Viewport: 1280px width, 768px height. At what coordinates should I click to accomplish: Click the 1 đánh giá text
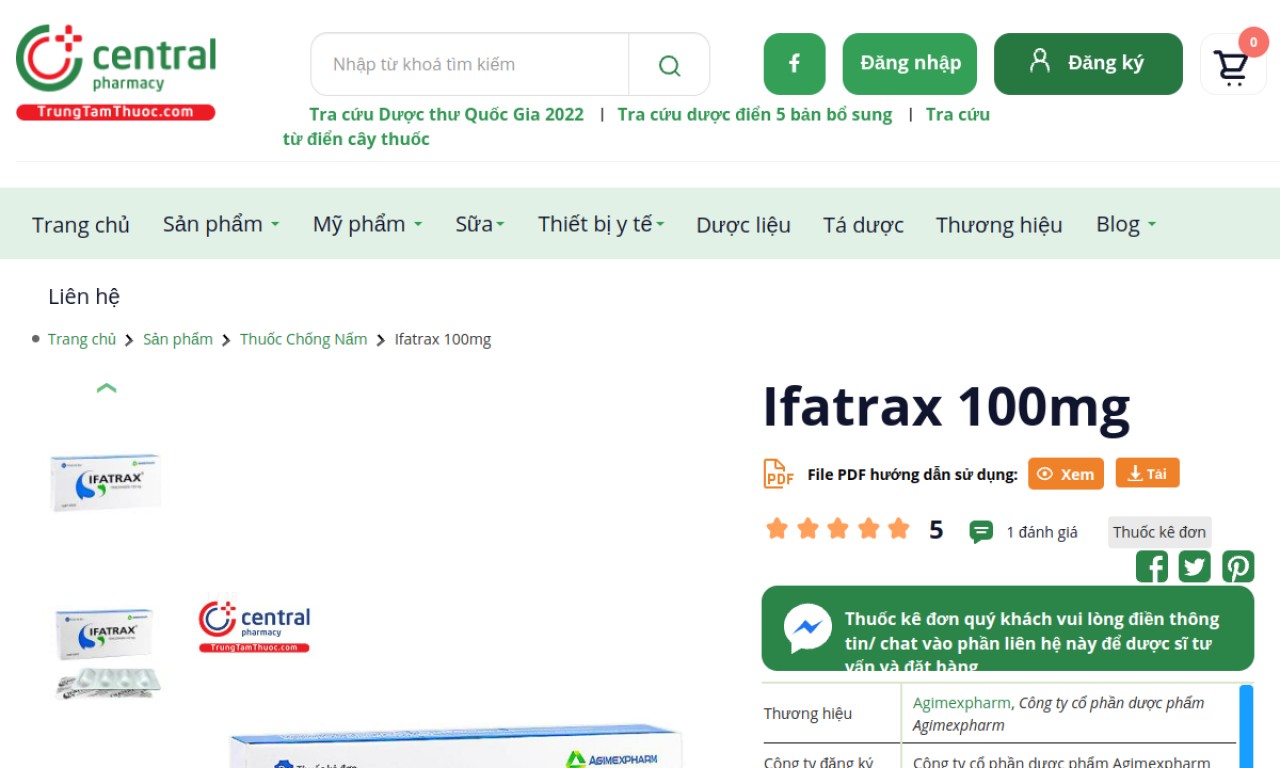click(1042, 532)
